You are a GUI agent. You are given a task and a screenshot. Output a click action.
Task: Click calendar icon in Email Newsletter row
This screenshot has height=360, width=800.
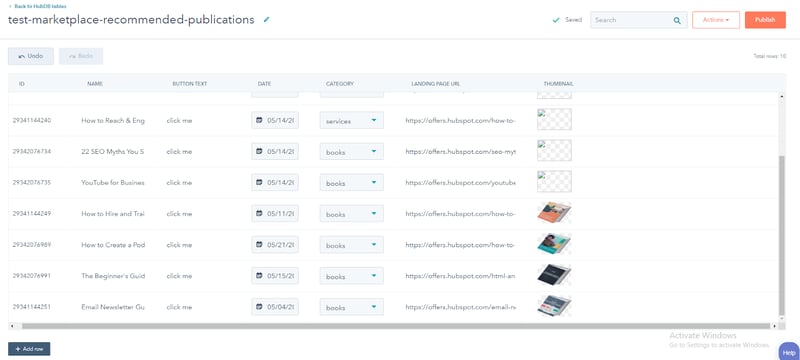(x=259, y=307)
